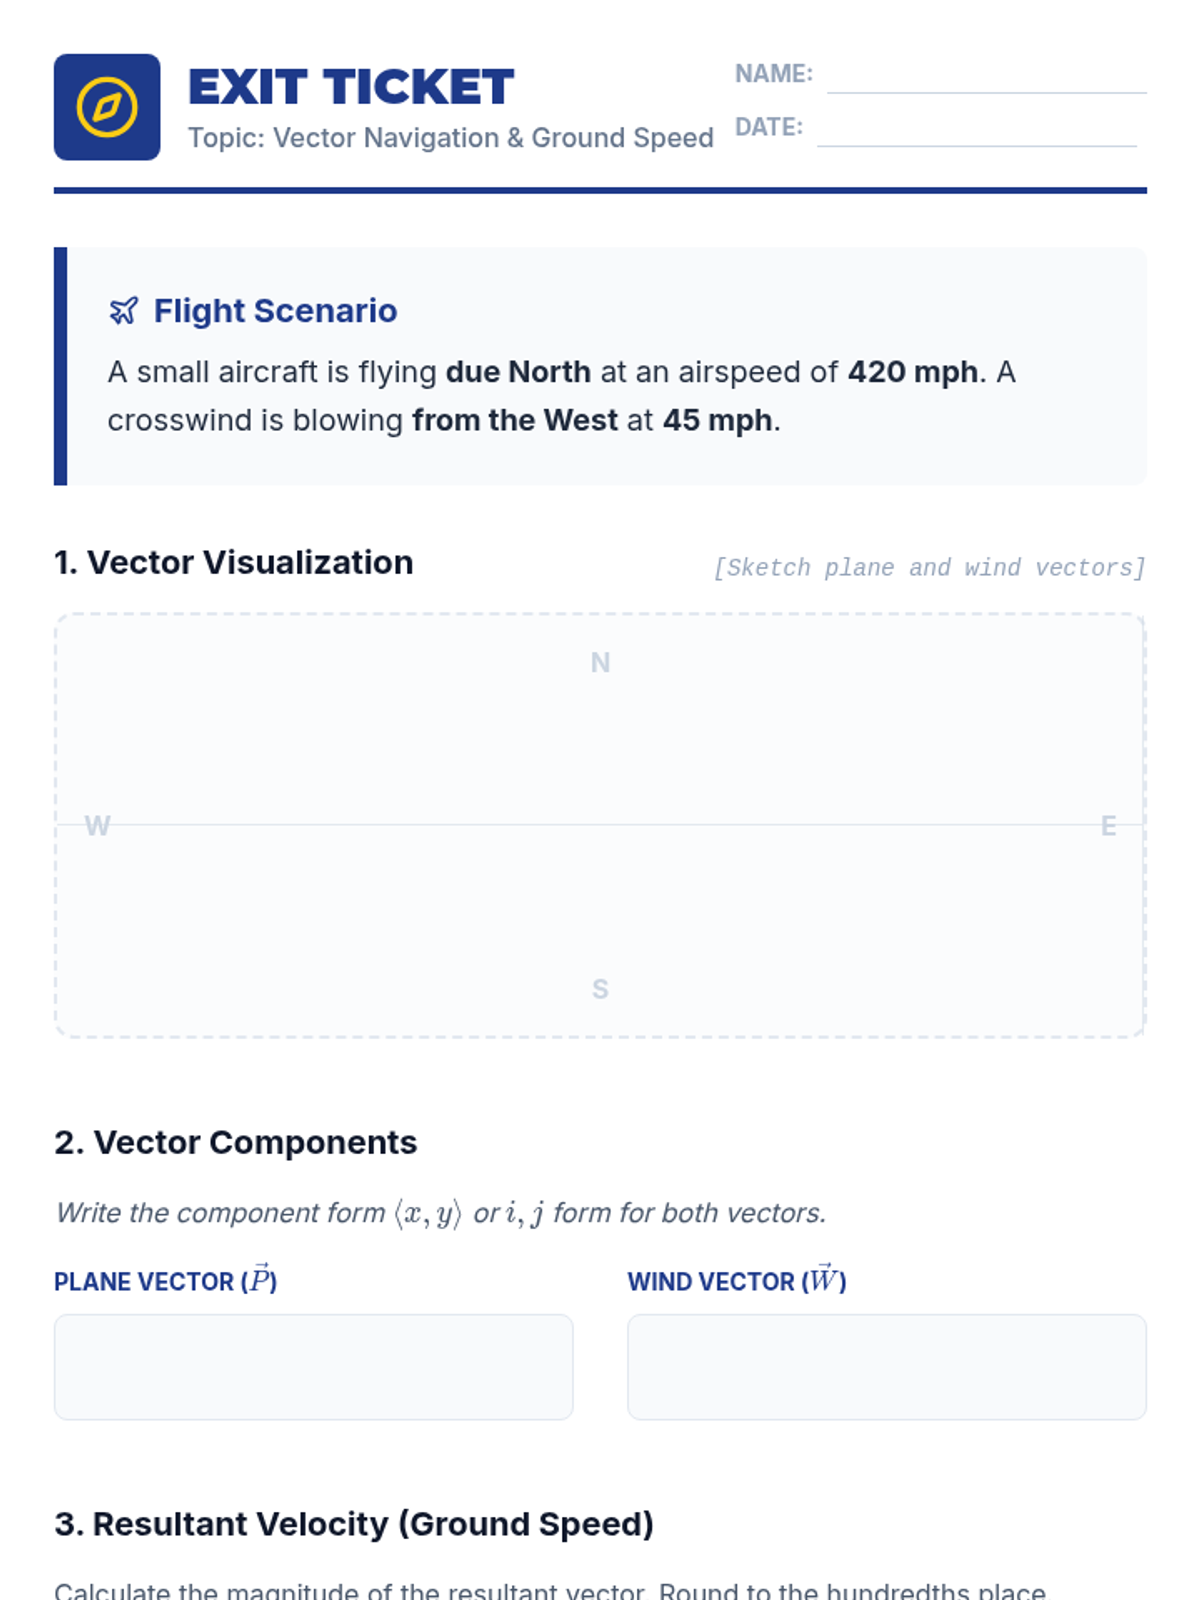Click the Wind Vector answer box
This screenshot has height=1600, width=1200.
tap(886, 1366)
